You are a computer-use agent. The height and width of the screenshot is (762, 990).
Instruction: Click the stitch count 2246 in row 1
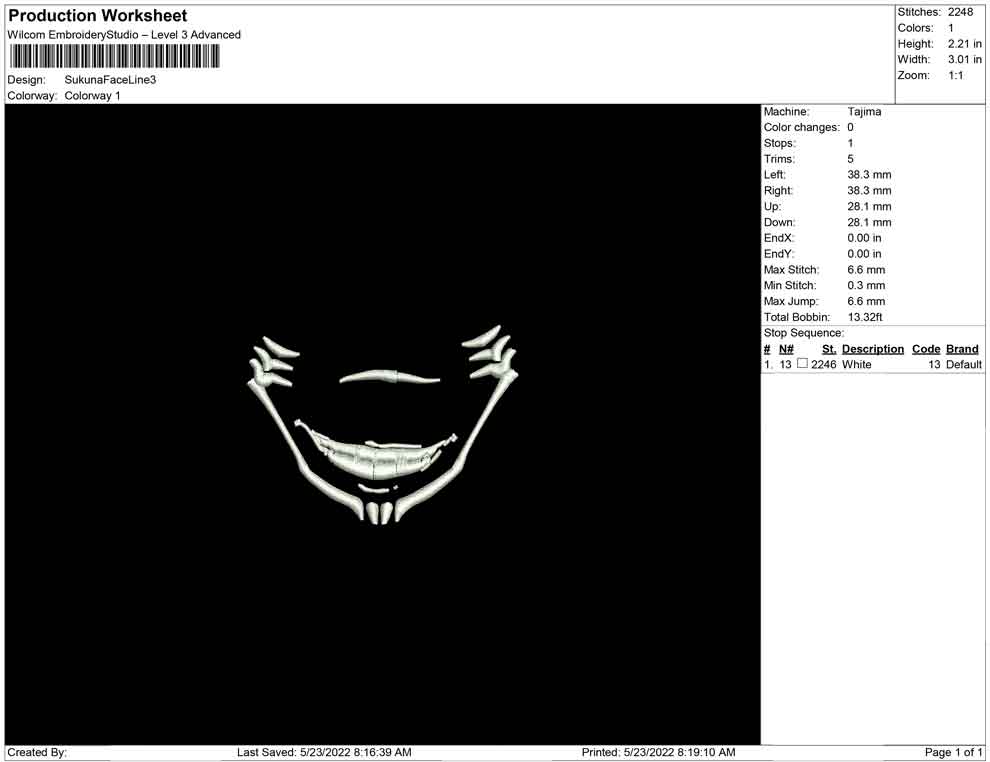(x=823, y=364)
